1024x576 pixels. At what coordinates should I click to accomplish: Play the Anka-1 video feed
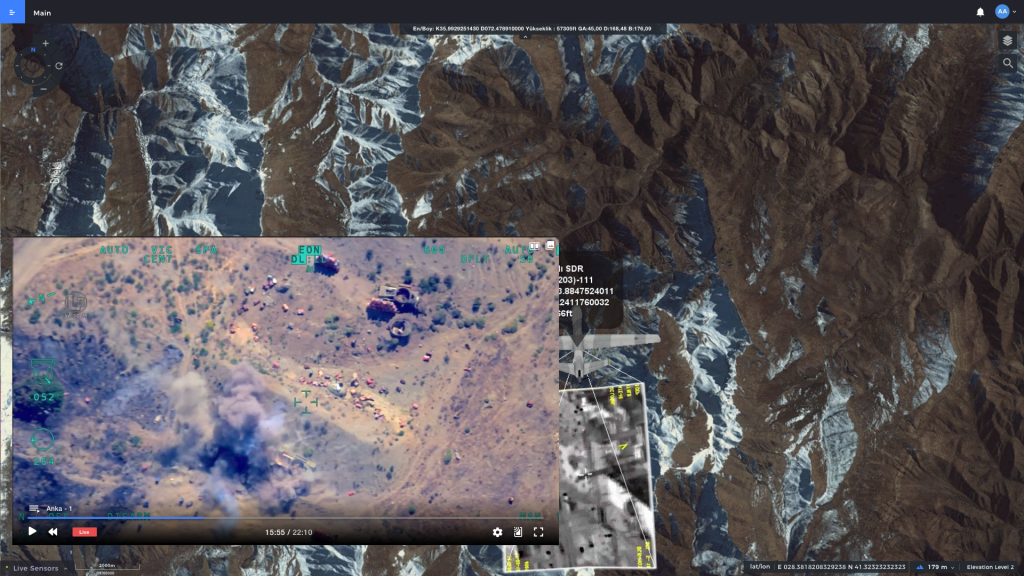click(32, 532)
